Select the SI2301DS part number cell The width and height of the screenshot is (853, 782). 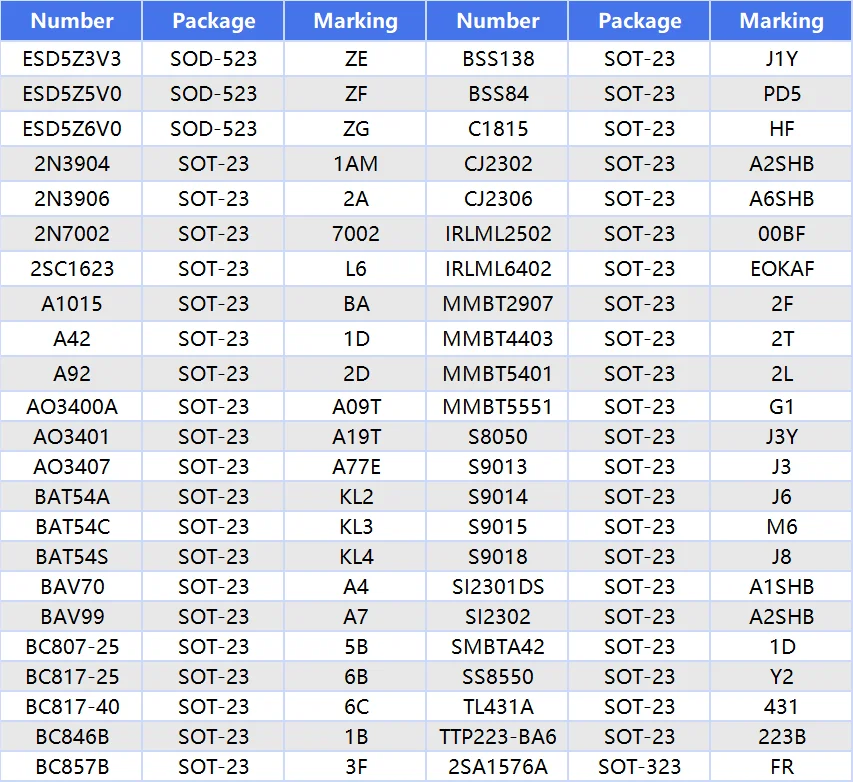click(498, 587)
